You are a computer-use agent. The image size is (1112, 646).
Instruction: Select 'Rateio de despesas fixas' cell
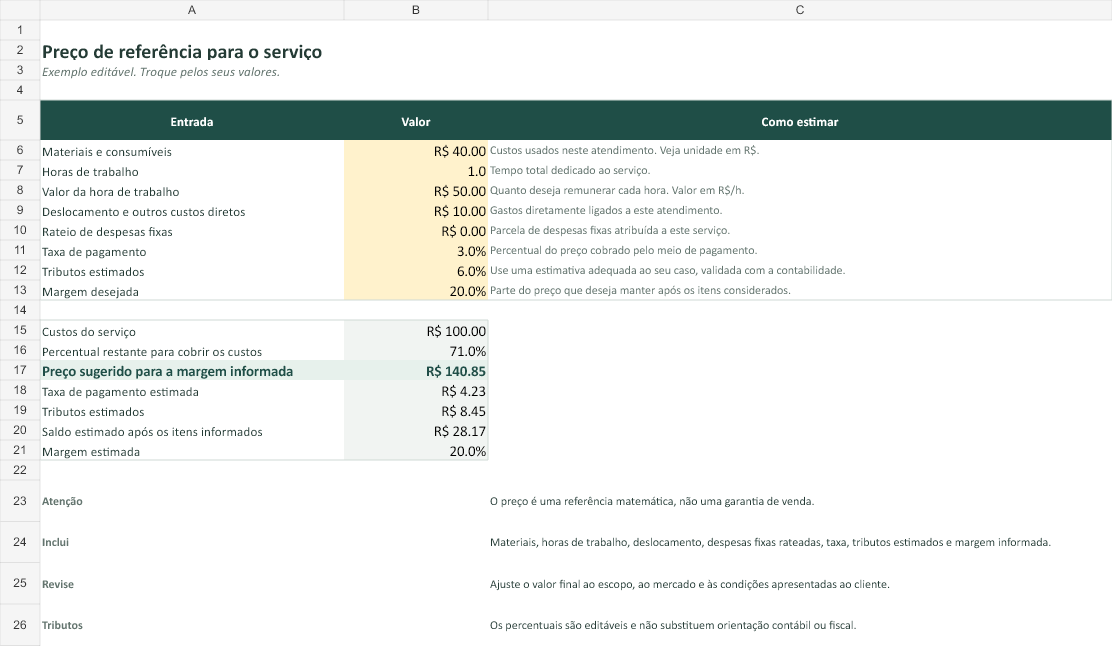[x=192, y=230]
